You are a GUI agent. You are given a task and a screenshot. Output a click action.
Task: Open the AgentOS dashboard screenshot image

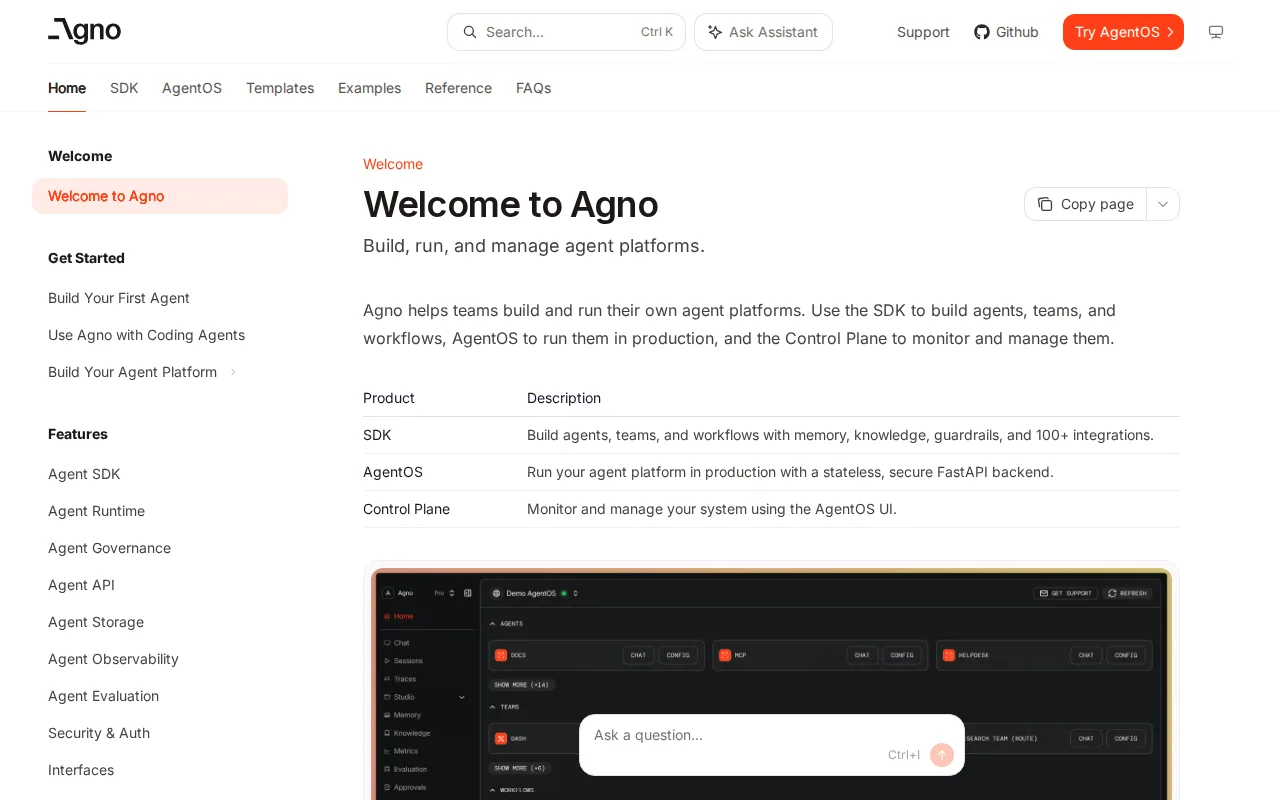(x=771, y=683)
